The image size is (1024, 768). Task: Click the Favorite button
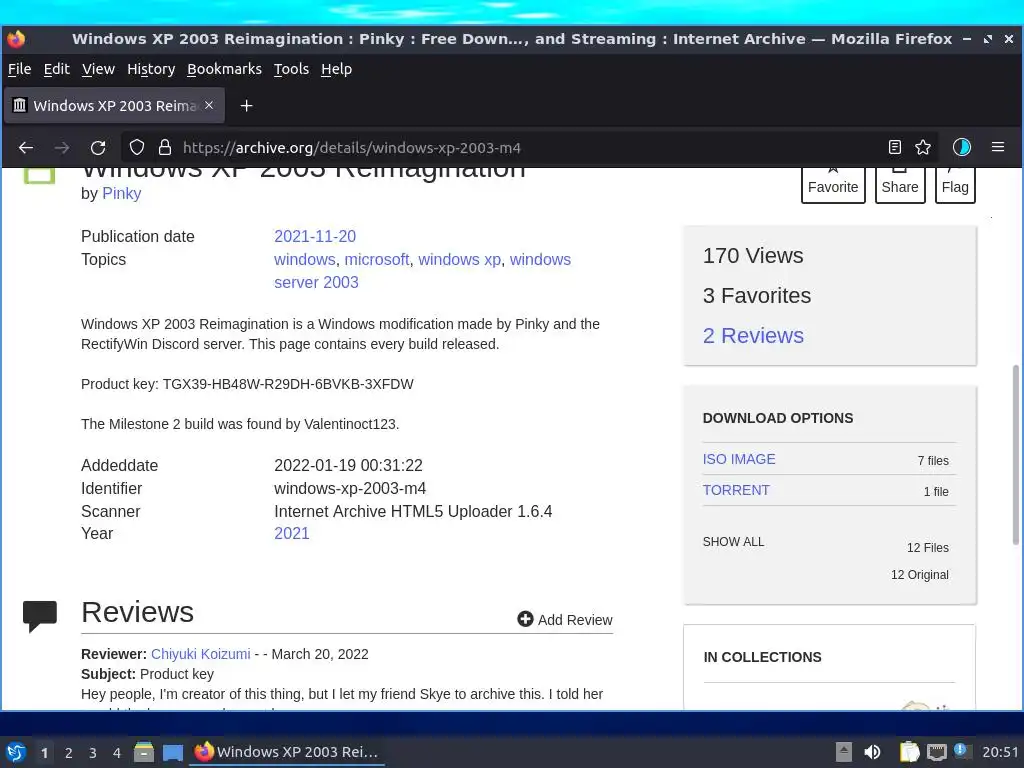point(833,185)
